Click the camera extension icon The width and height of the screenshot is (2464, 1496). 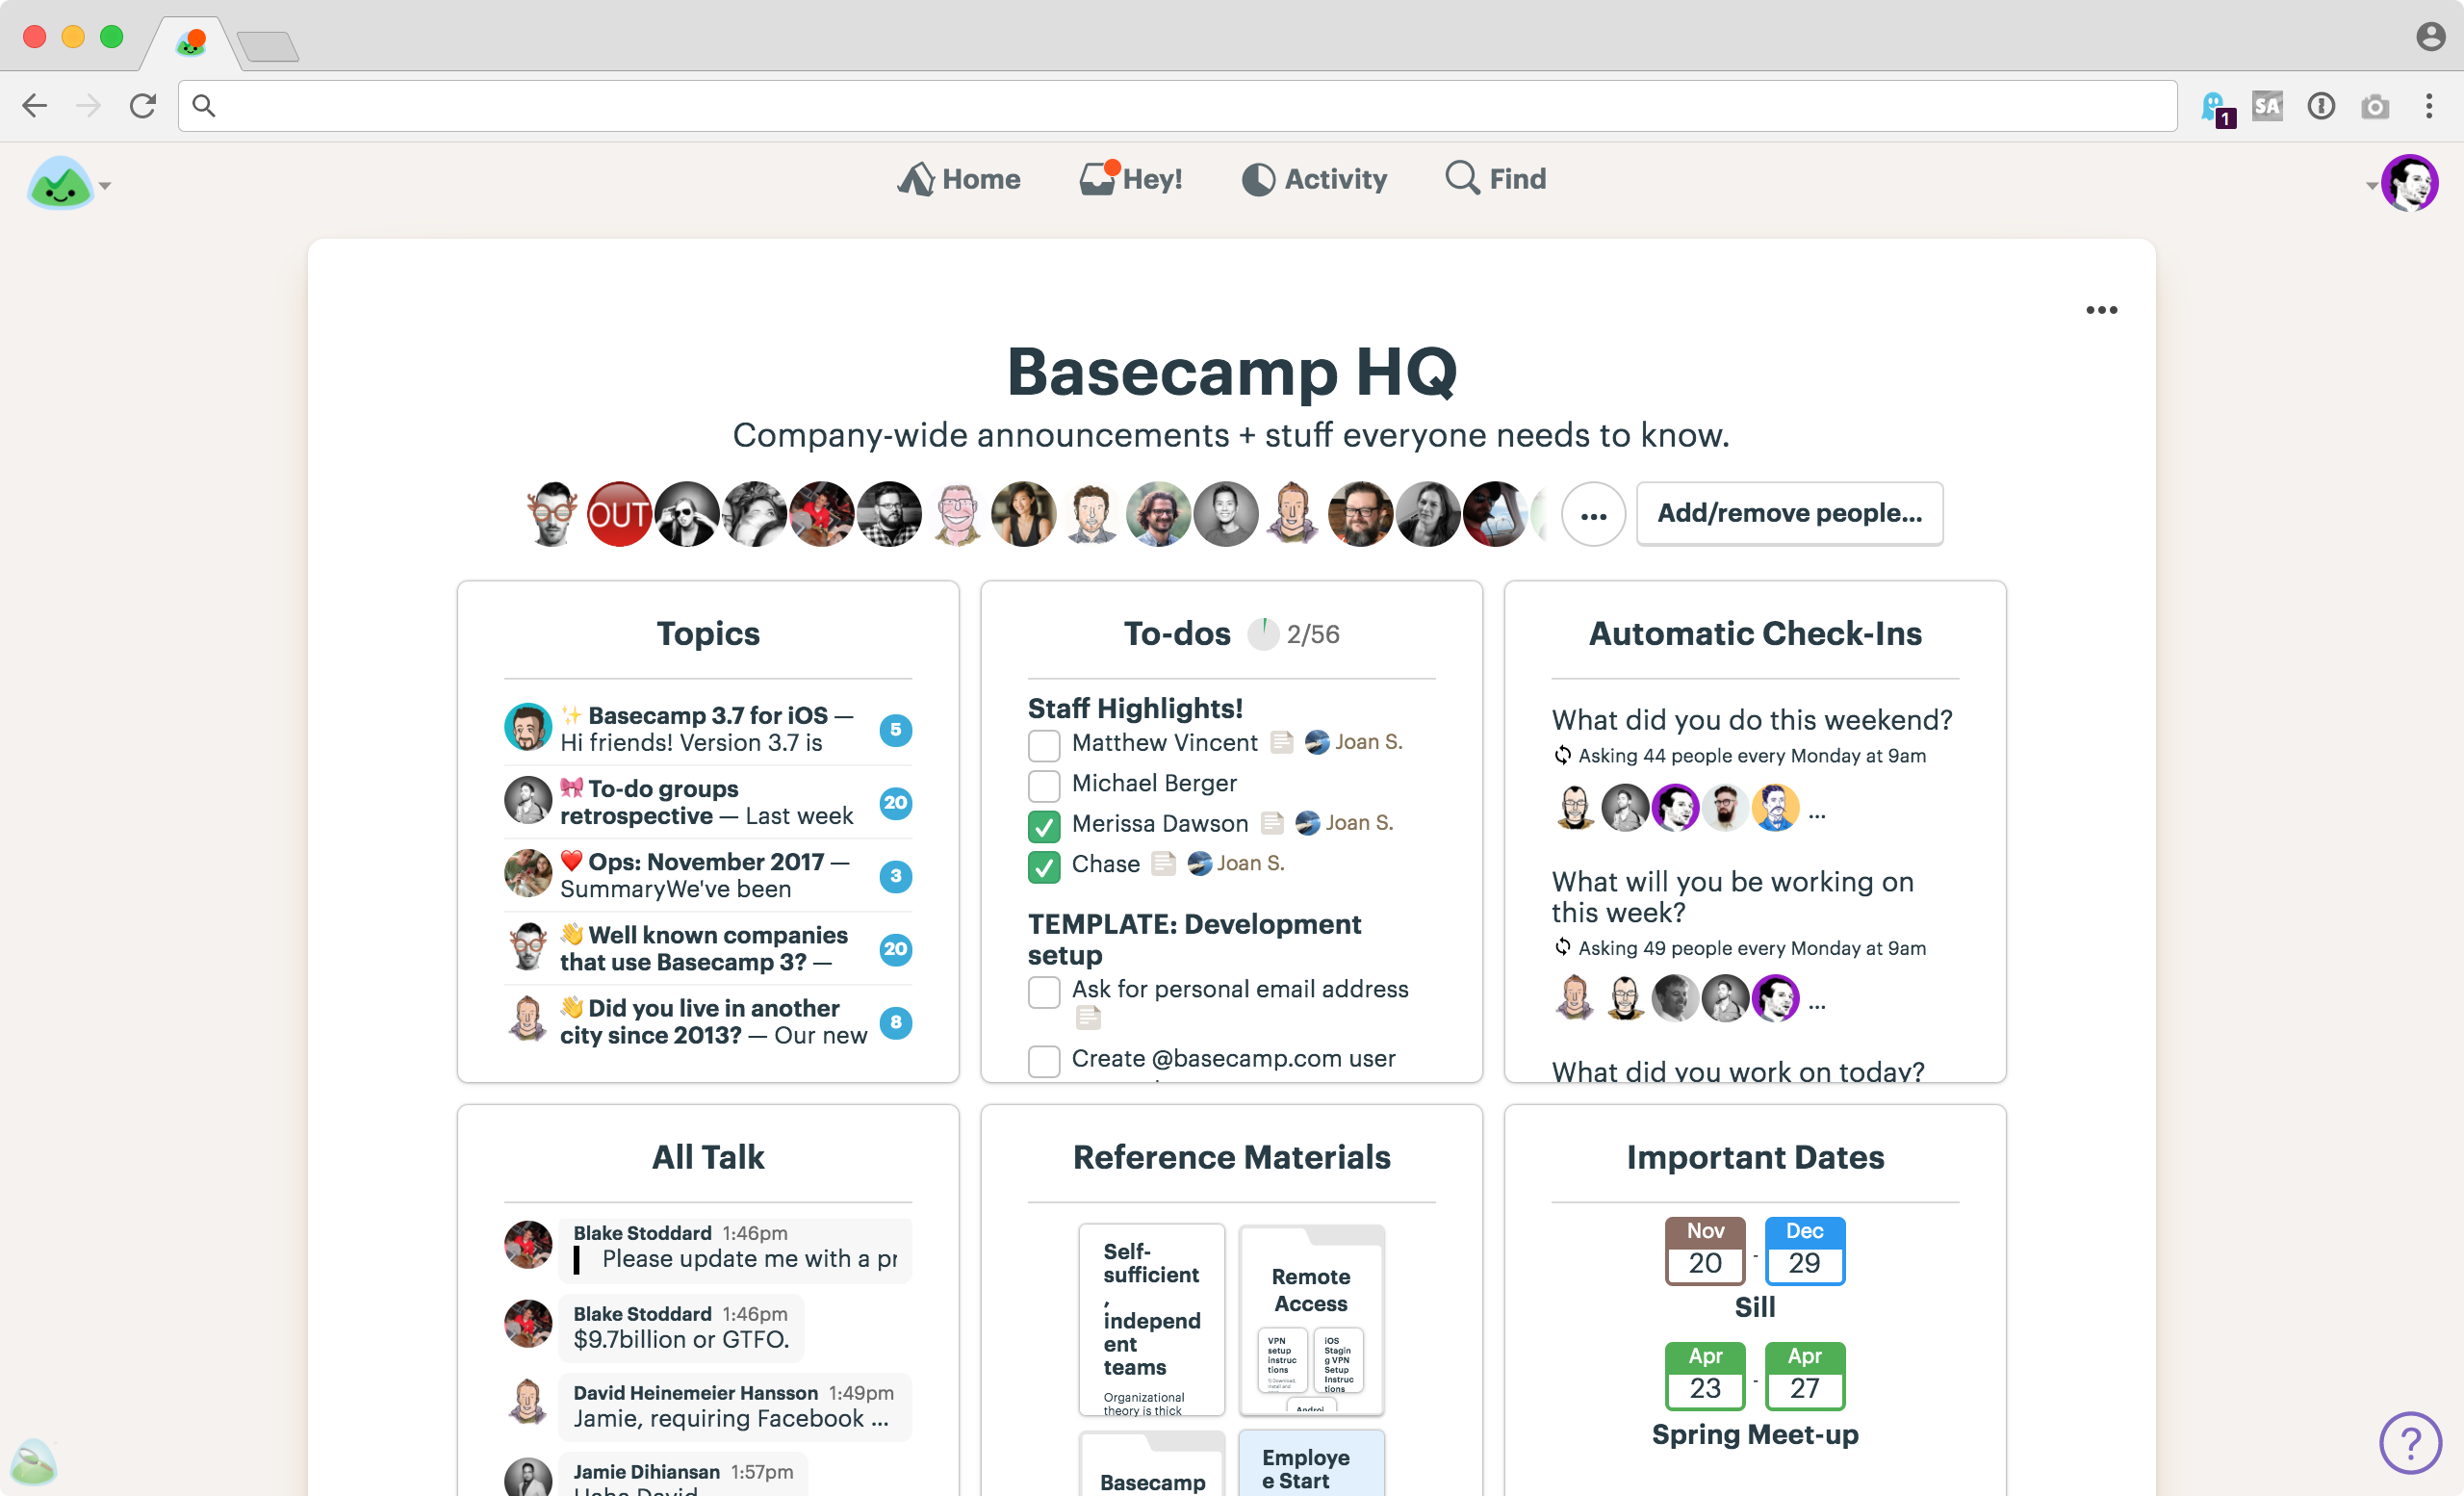tap(2375, 105)
